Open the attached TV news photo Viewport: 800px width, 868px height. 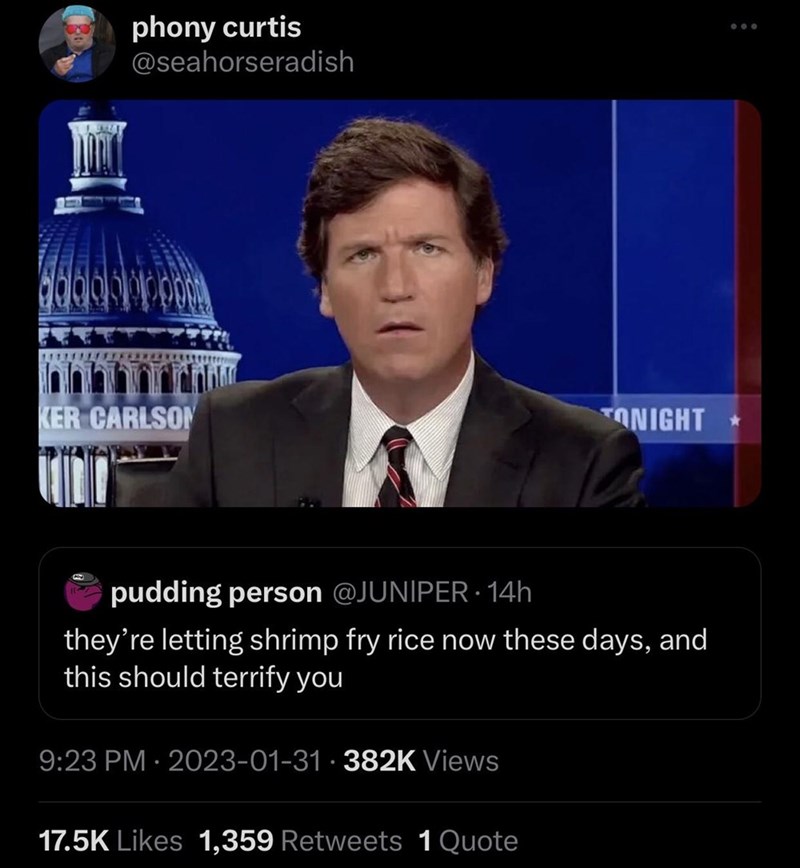400,303
